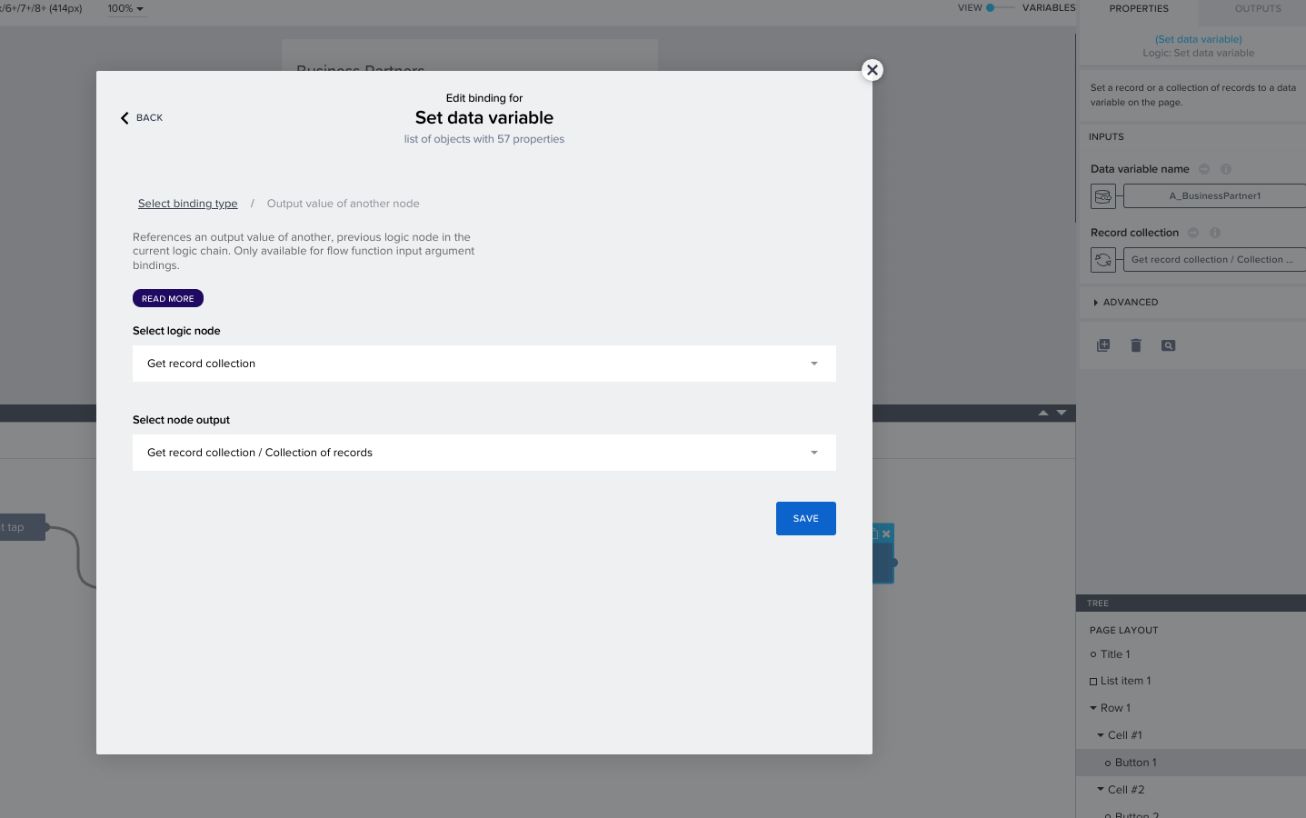Open the 100% zoom level dropdown

(126, 8)
